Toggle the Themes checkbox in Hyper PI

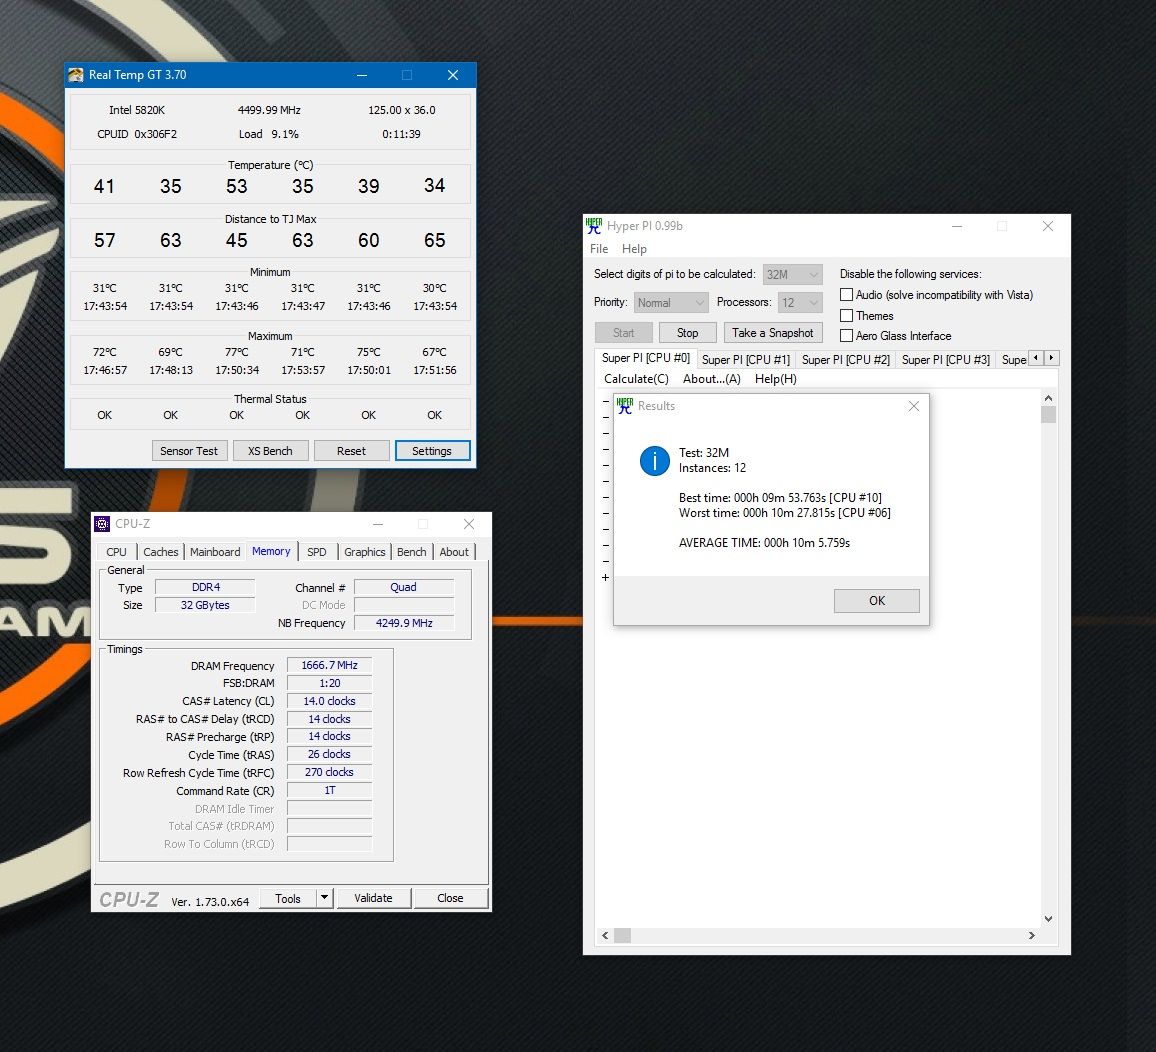click(x=846, y=316)
